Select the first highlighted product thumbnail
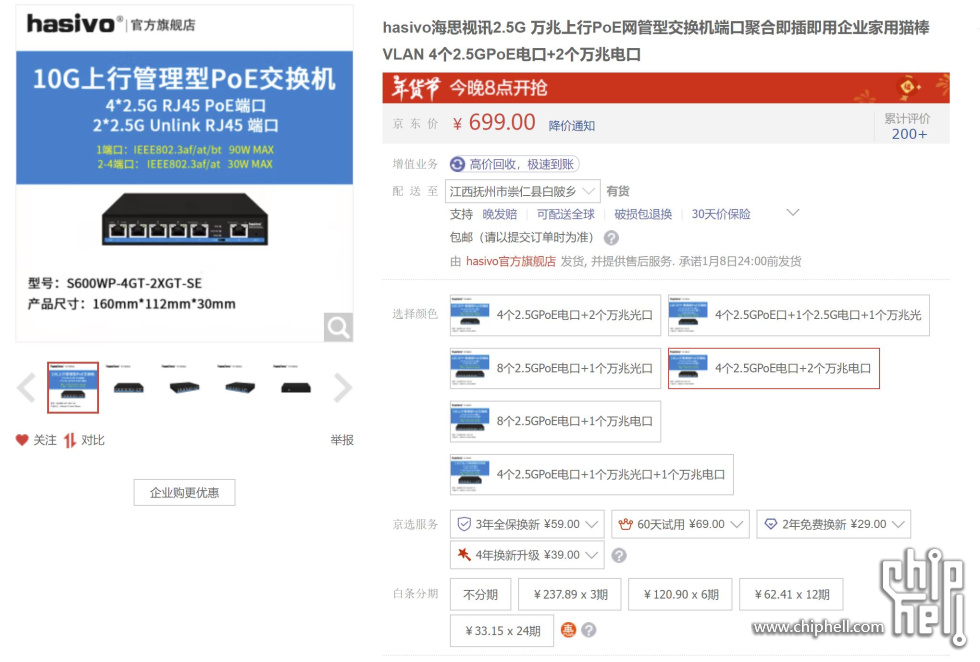Viewport: 980px width, 662px height. (x=73, y=388)
